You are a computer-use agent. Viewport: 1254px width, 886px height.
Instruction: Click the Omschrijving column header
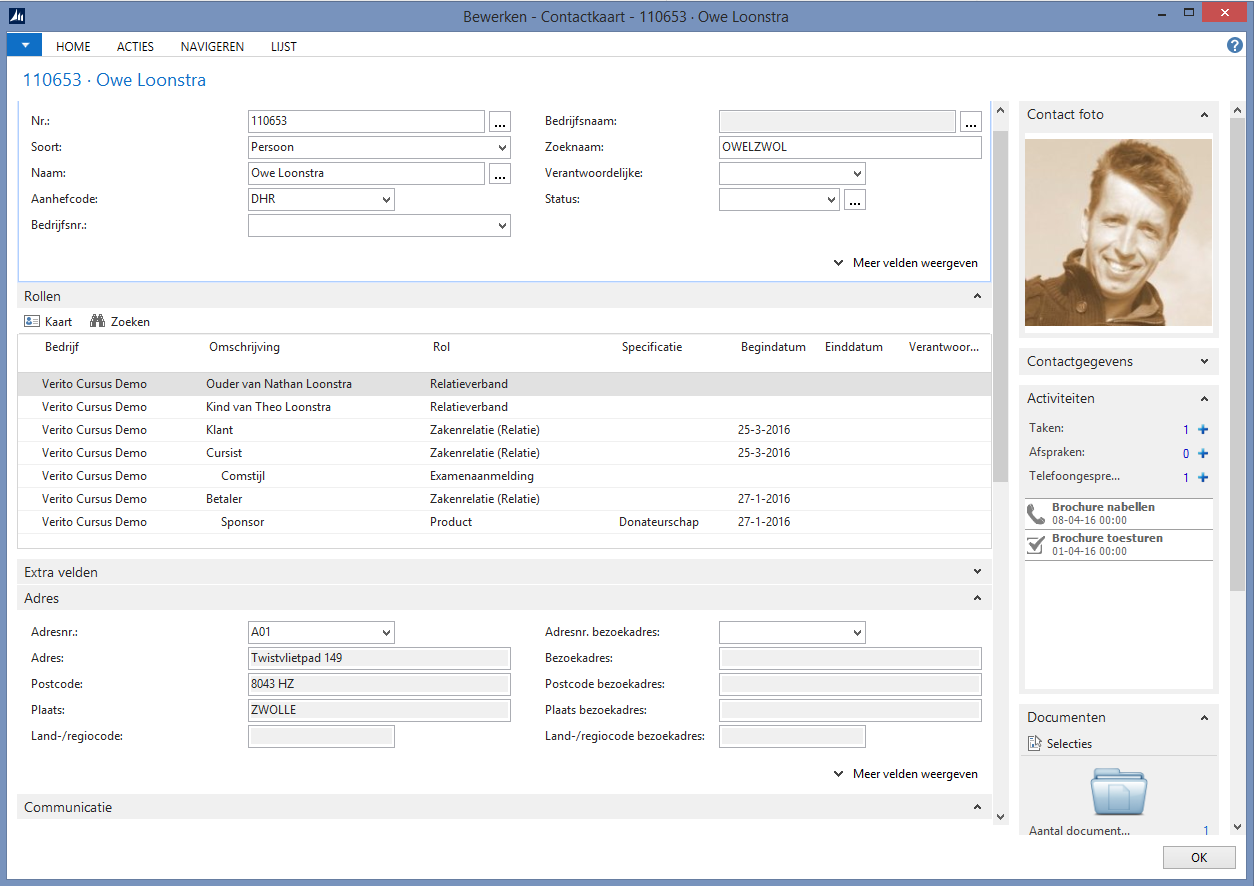244,347
